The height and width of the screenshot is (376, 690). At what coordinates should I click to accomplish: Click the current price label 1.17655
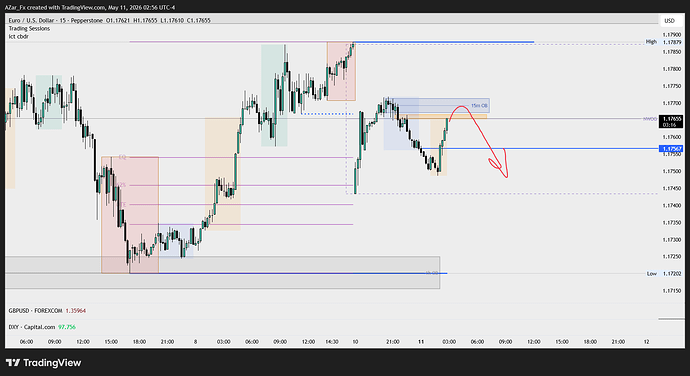(671, 122)
